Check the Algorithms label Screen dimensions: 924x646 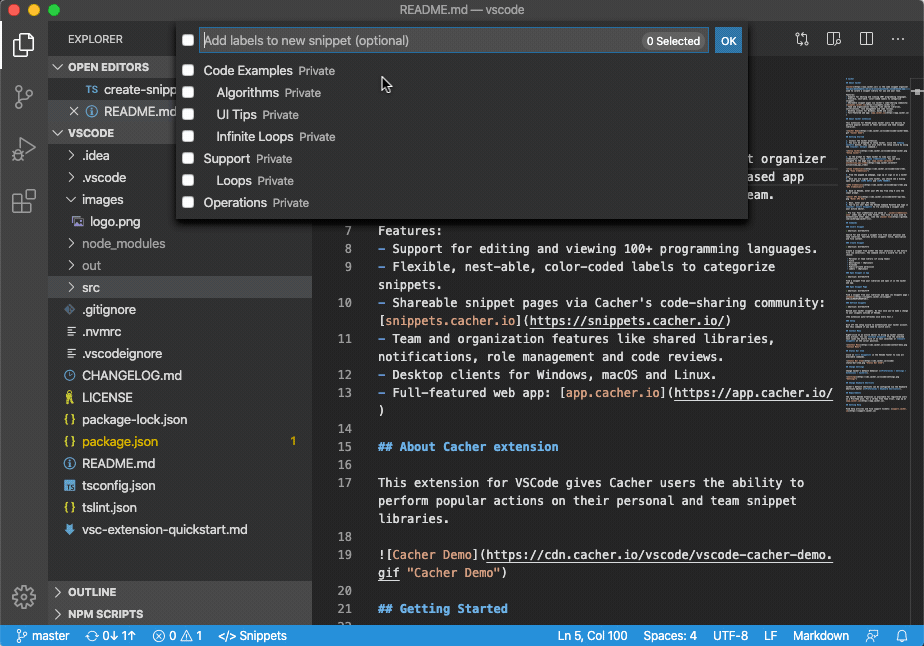coord(188,93)
